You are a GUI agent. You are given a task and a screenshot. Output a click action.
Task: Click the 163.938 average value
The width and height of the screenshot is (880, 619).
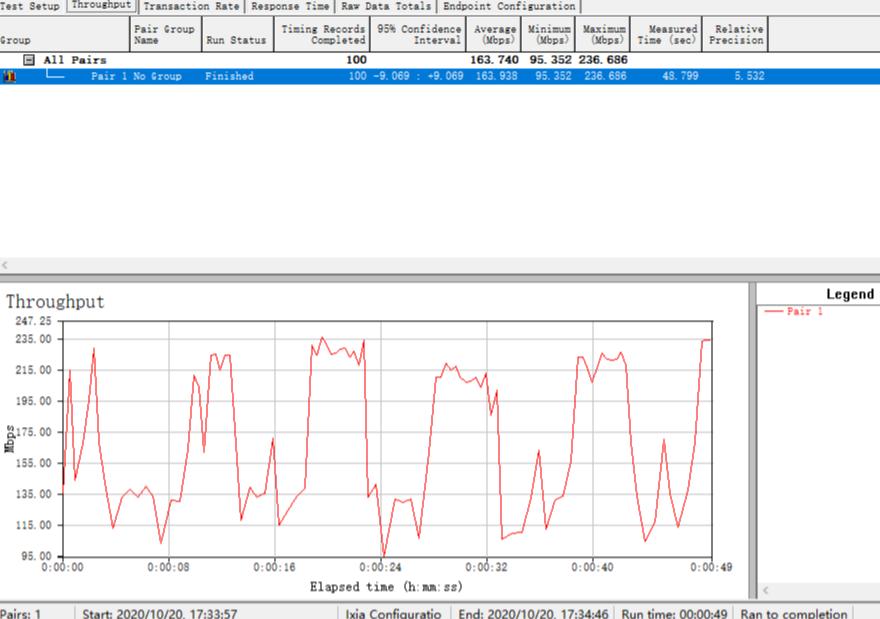497,76
